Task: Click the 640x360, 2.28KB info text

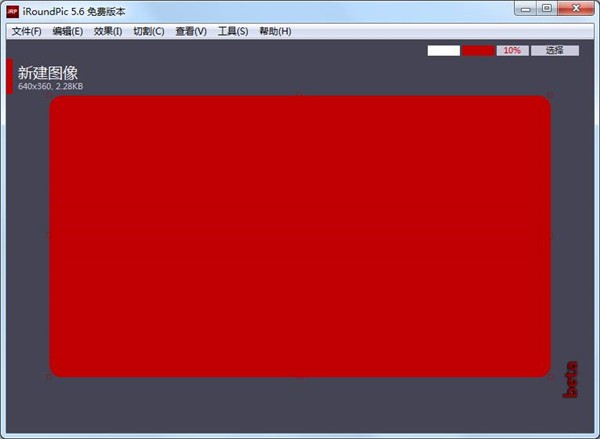Action: [51, 86]
